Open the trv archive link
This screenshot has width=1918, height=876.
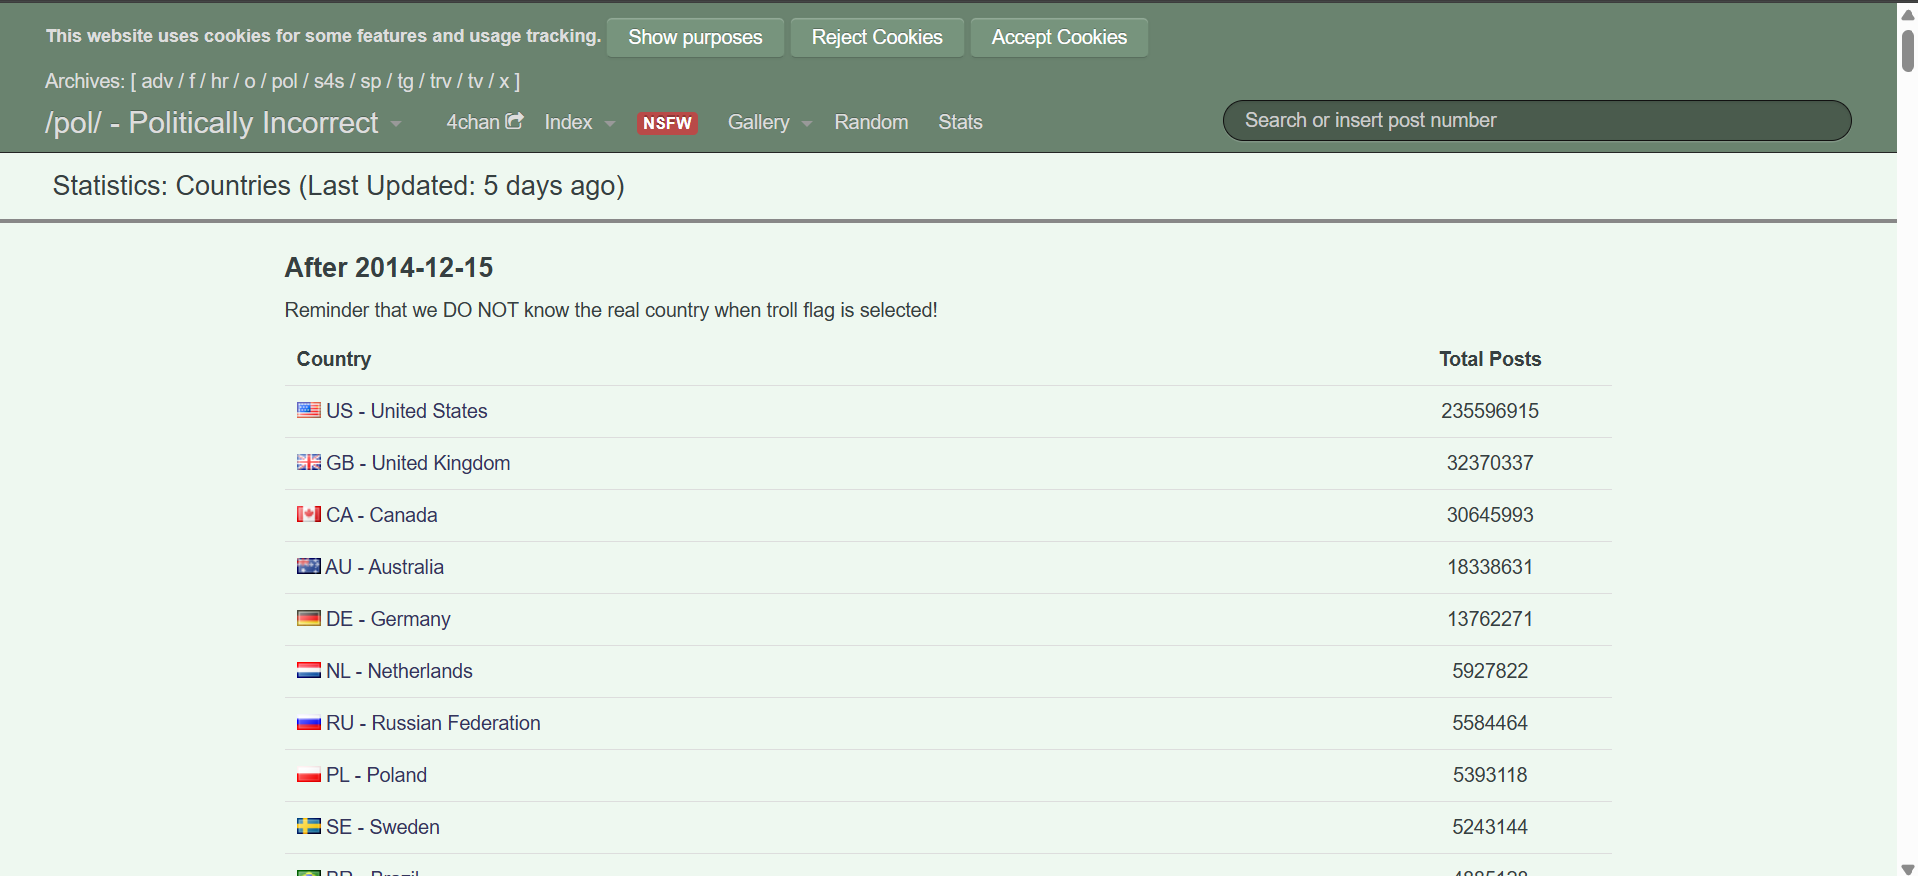(441, 81)
